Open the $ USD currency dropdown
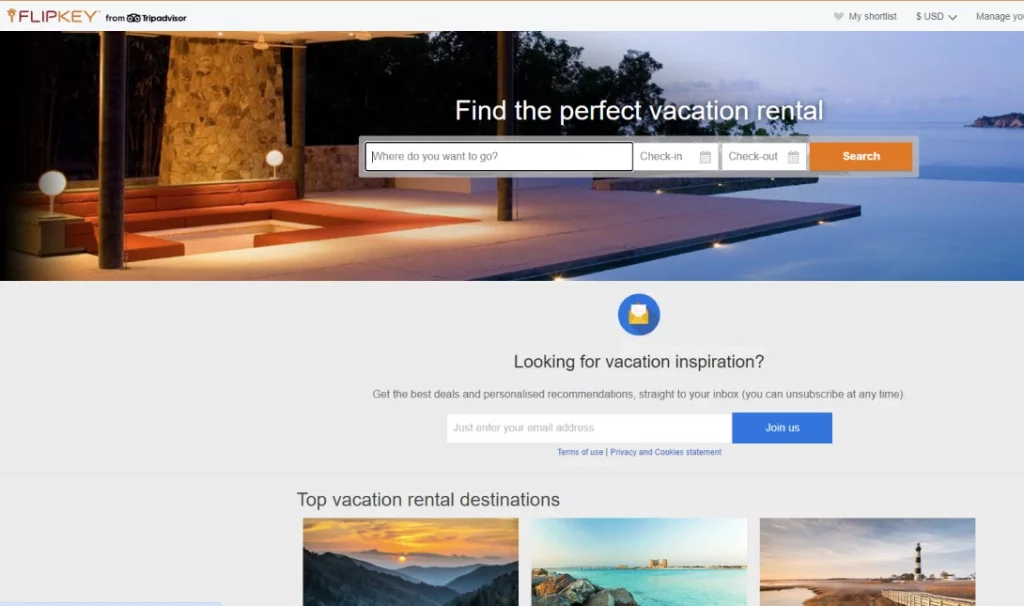The width and height of the screenshot is (1024, 606). point(930,16)
